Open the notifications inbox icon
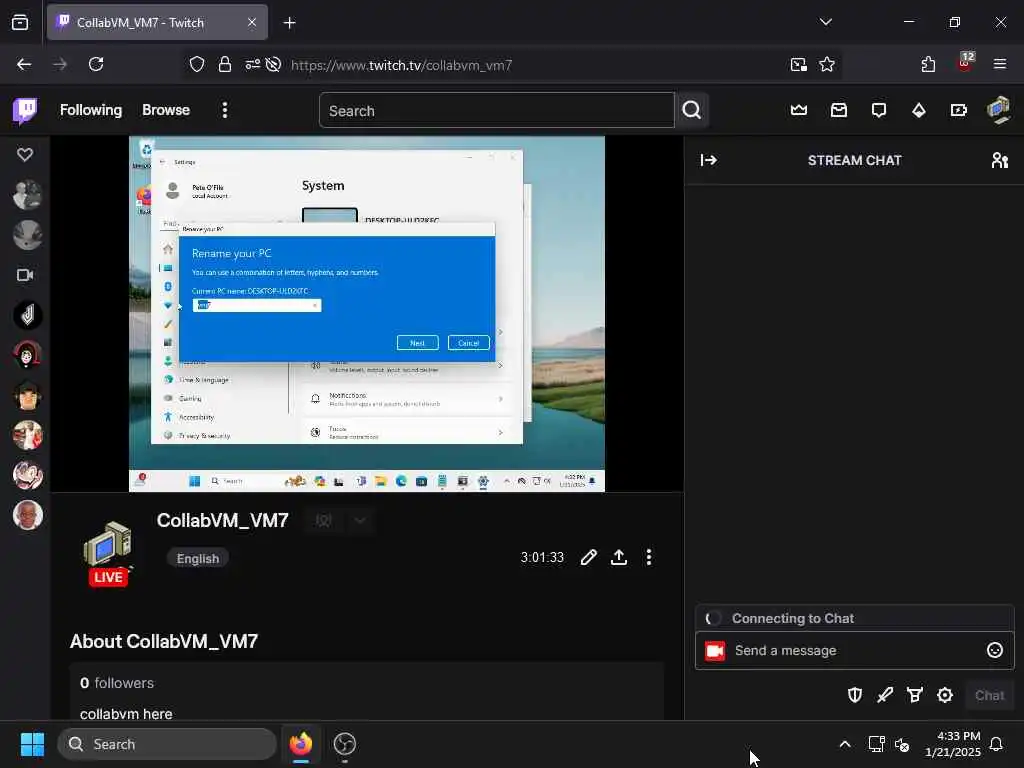The width and height of the screenshot is (1024, 768). click(x=839, y=110)
